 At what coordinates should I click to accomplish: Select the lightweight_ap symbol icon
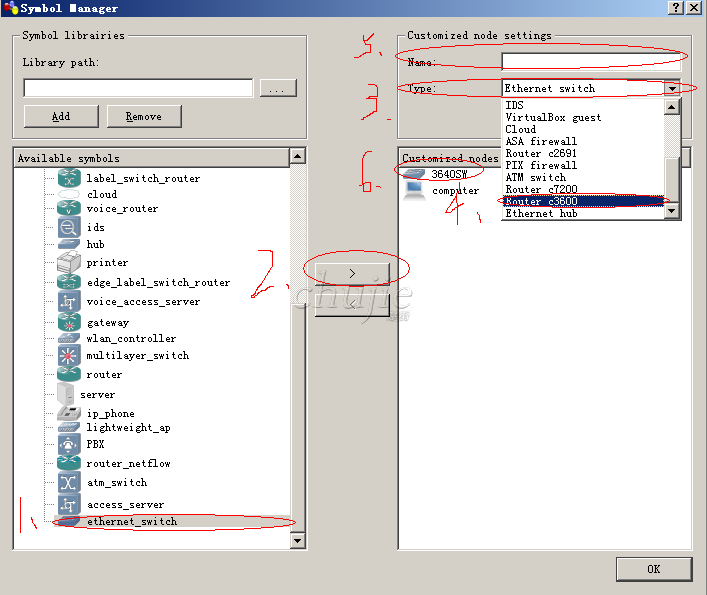(69, 427)
